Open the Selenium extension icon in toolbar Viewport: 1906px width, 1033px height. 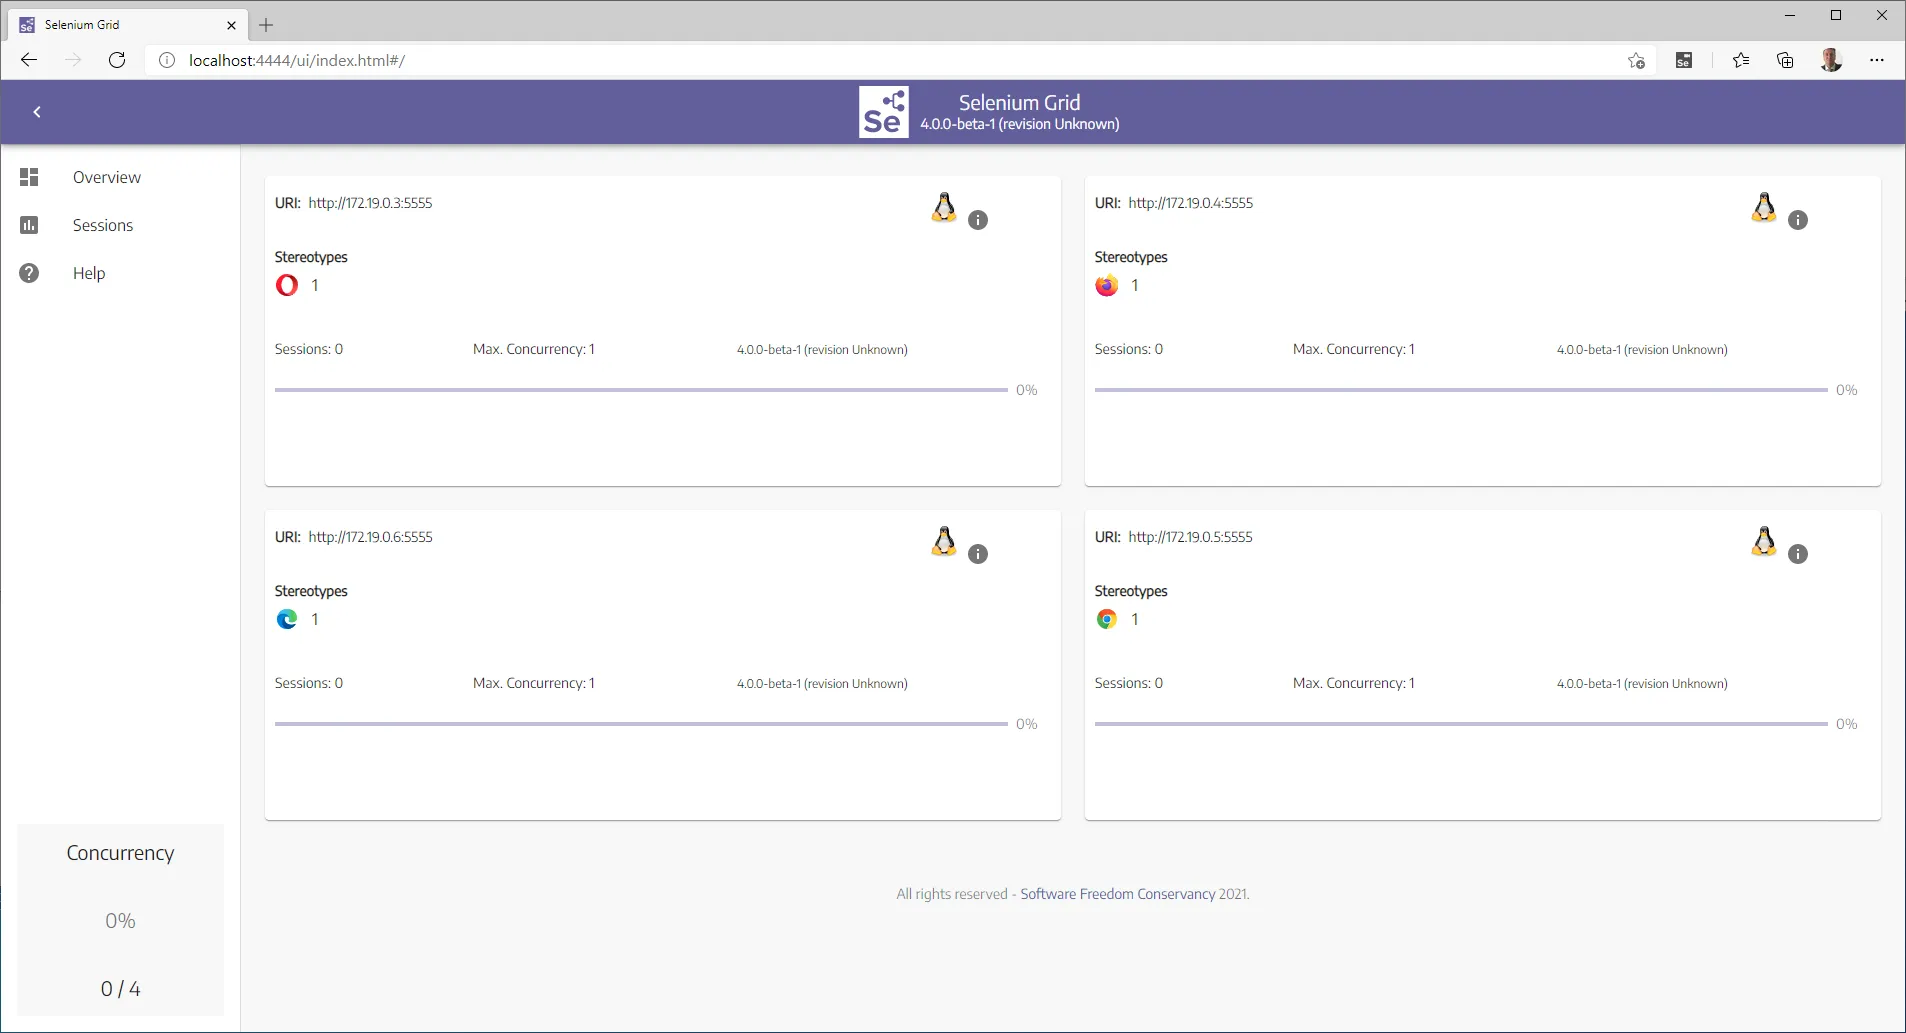tap(1684, 60)
